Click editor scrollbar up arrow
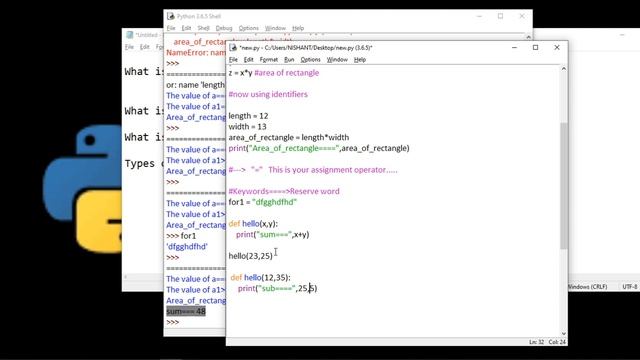The image size is (640, 360). click(564, 69)
